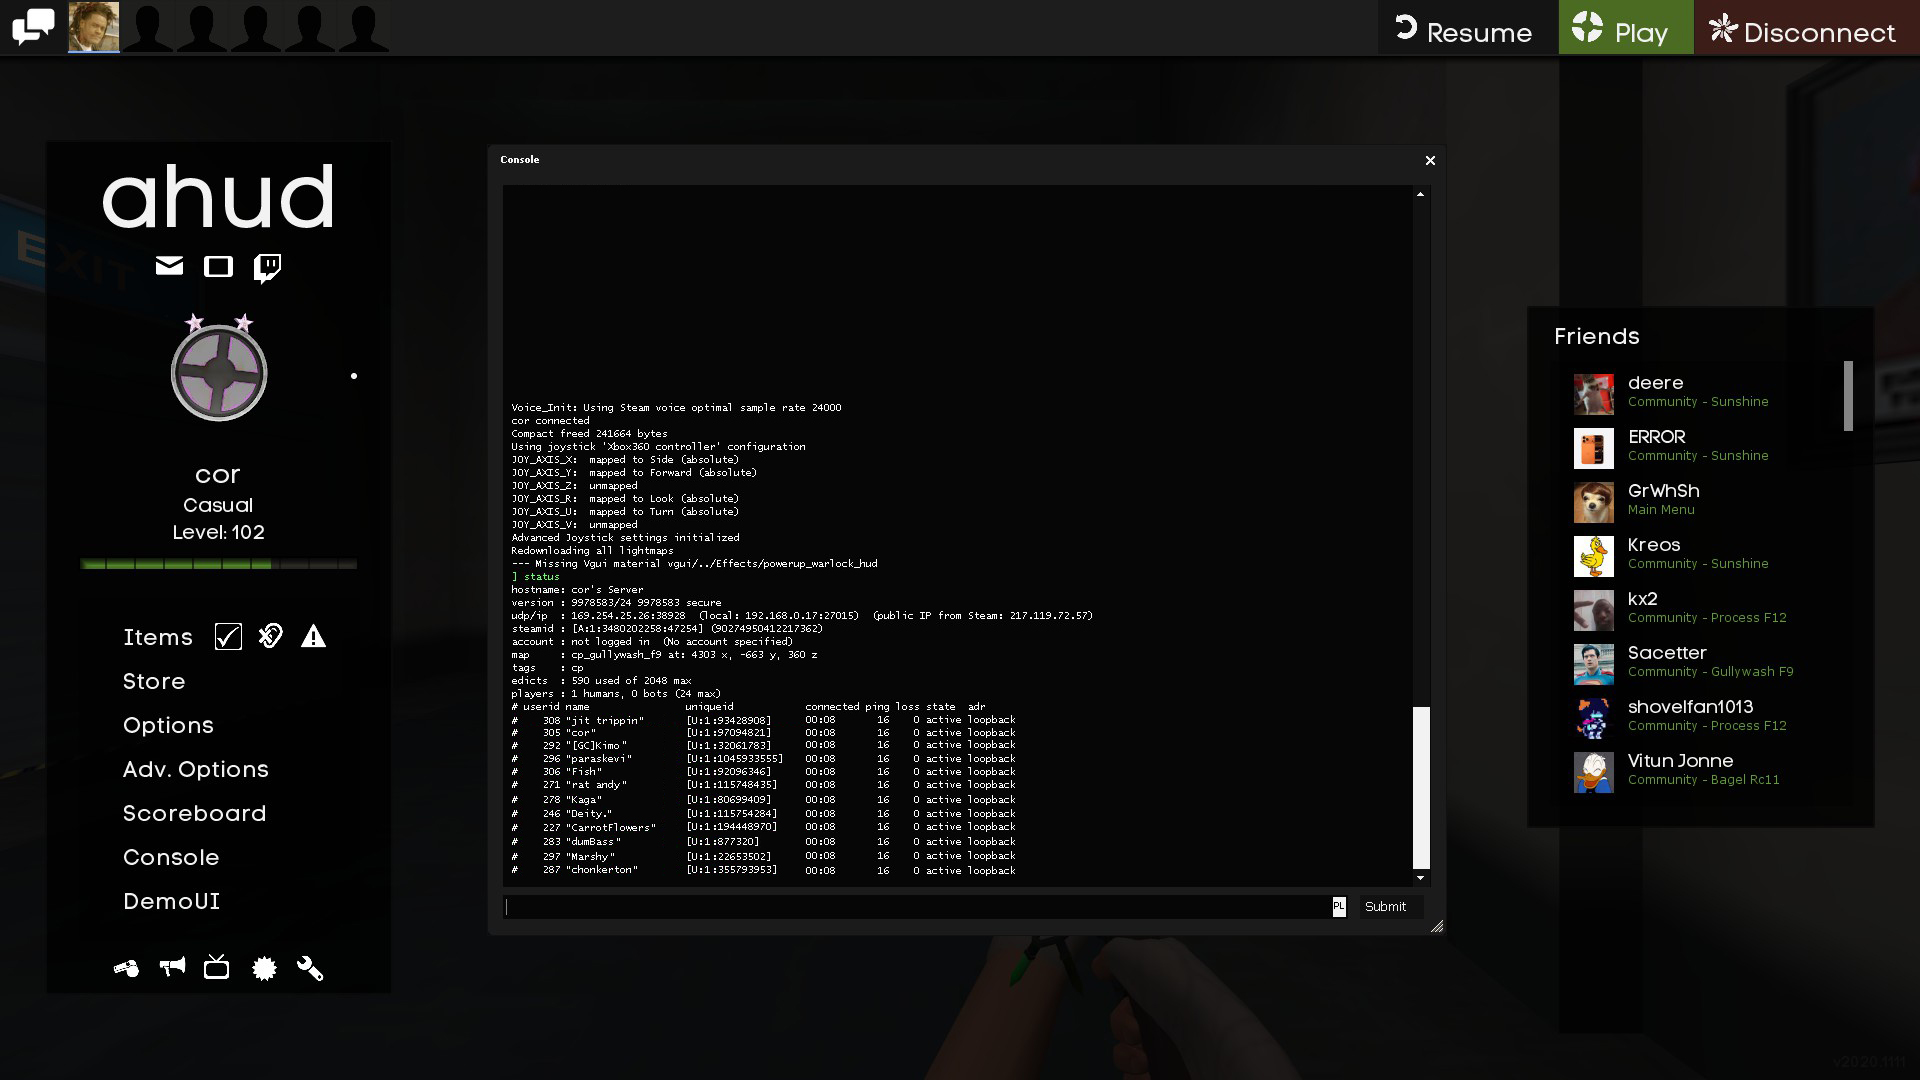
Task: Click the megaphone icon
Action: (x=172, y=967)
